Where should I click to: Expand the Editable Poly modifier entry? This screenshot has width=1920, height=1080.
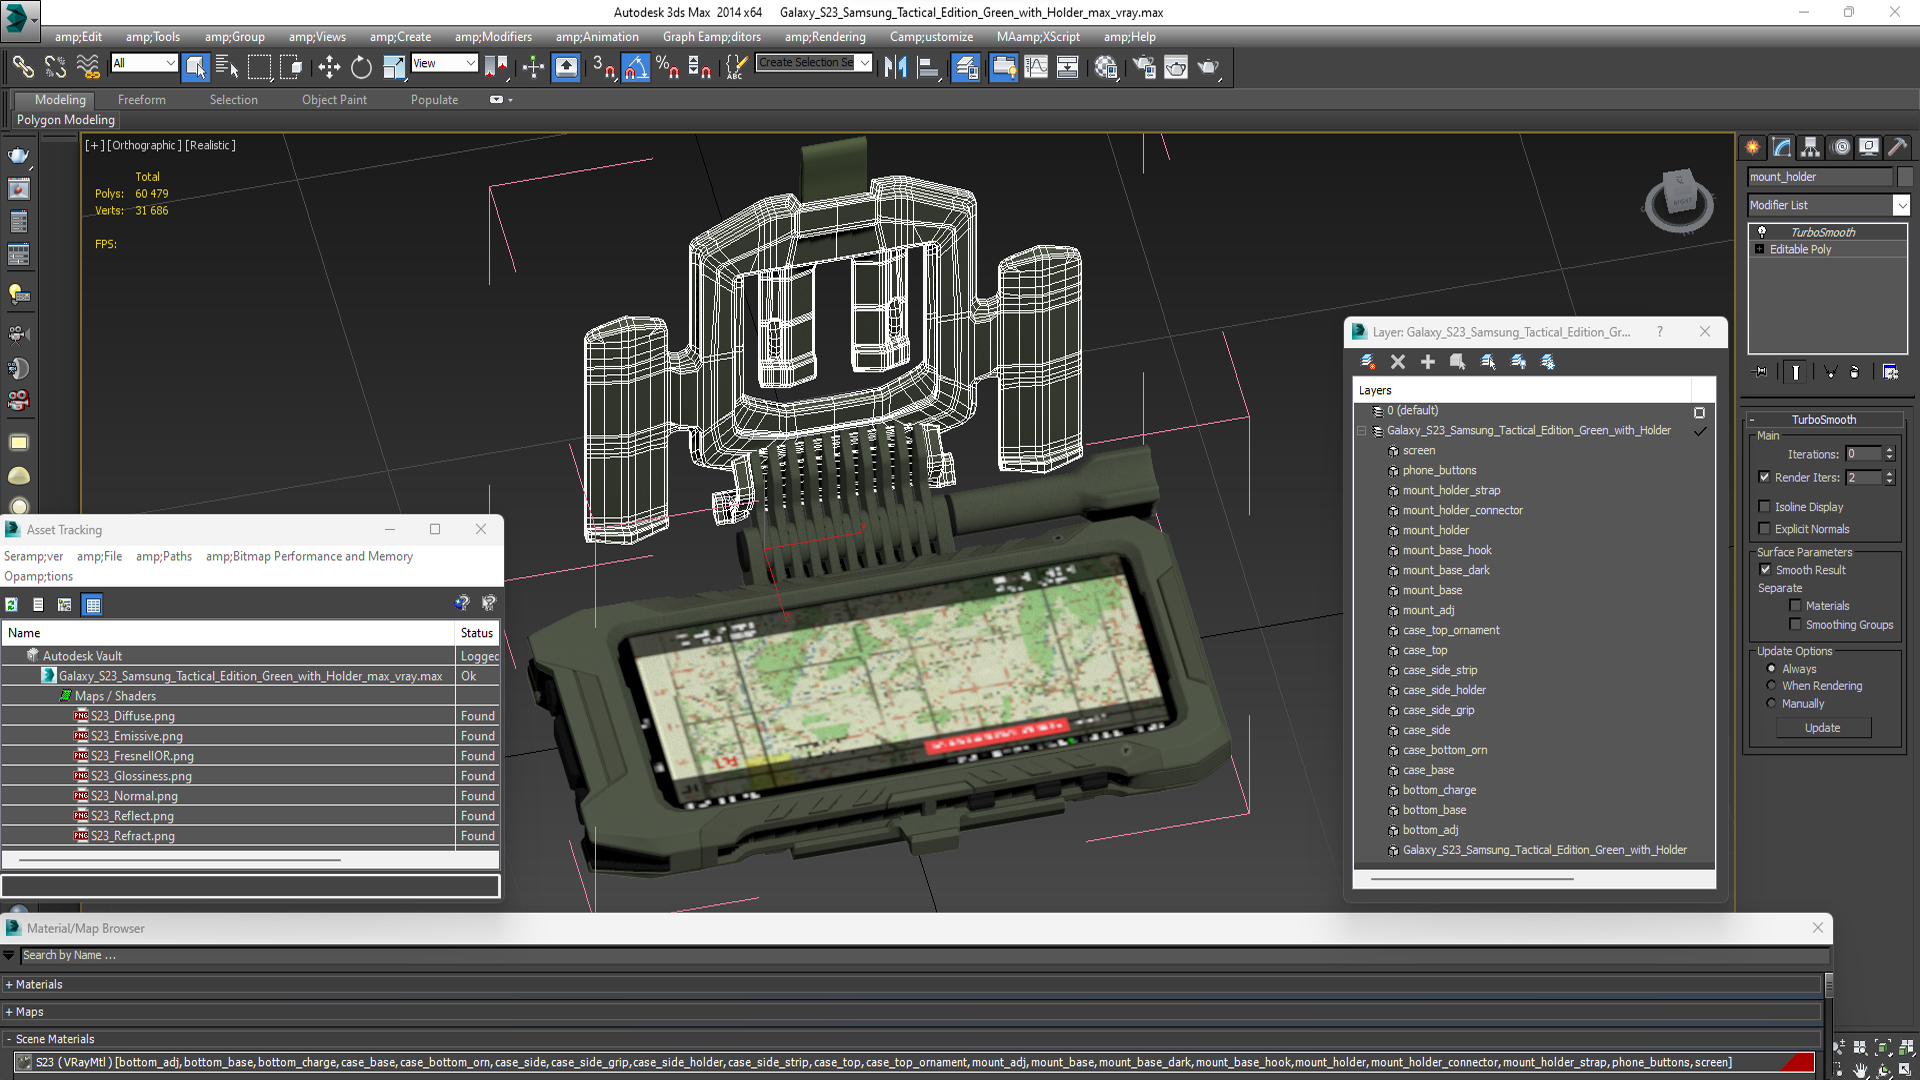1760,249
